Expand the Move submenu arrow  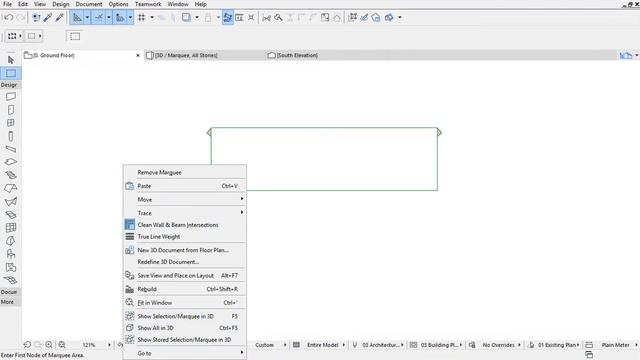pos(242,199)
